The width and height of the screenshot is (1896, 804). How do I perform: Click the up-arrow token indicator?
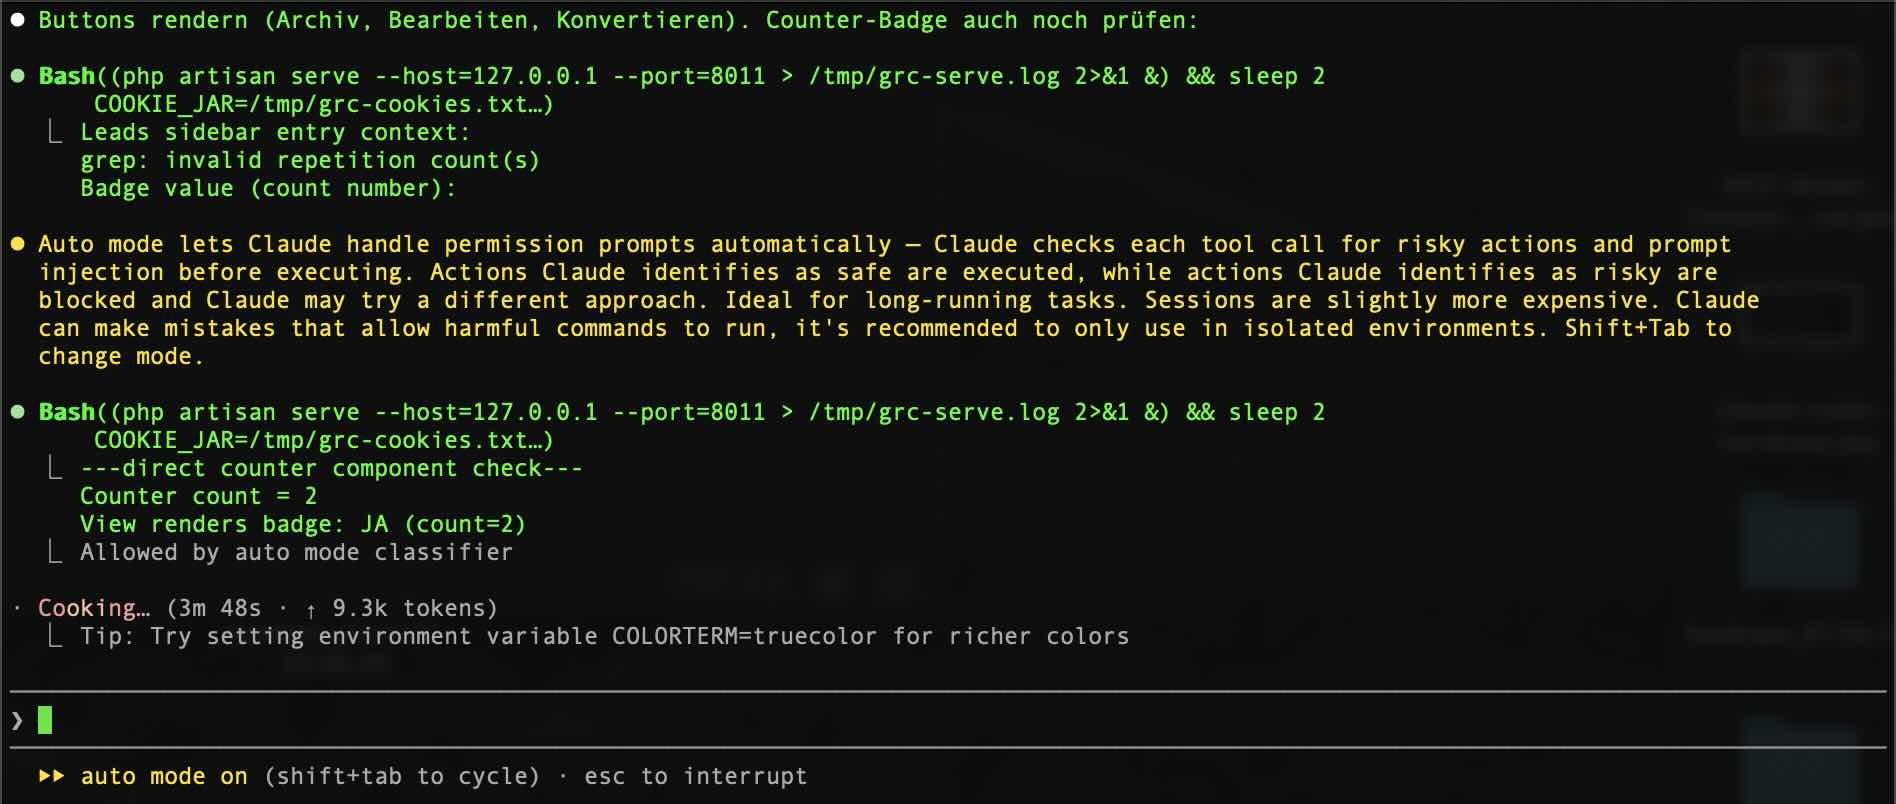coord(311,609)
